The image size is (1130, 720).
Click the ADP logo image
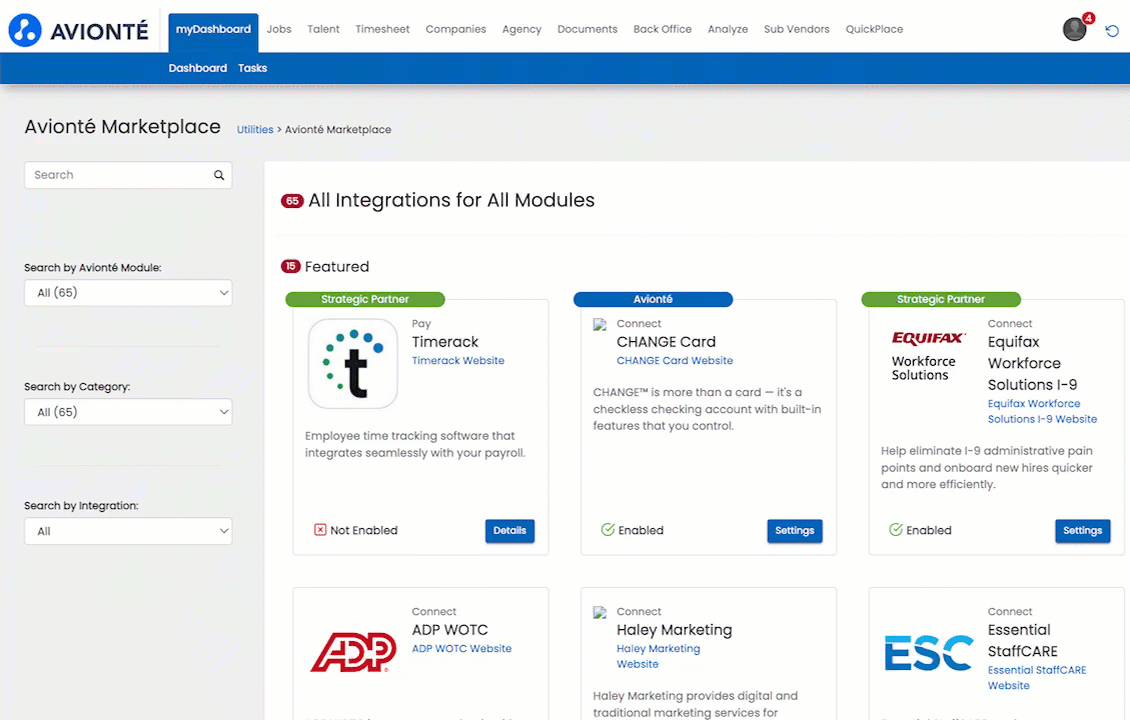pyautogui.click(x=354, y=652)
